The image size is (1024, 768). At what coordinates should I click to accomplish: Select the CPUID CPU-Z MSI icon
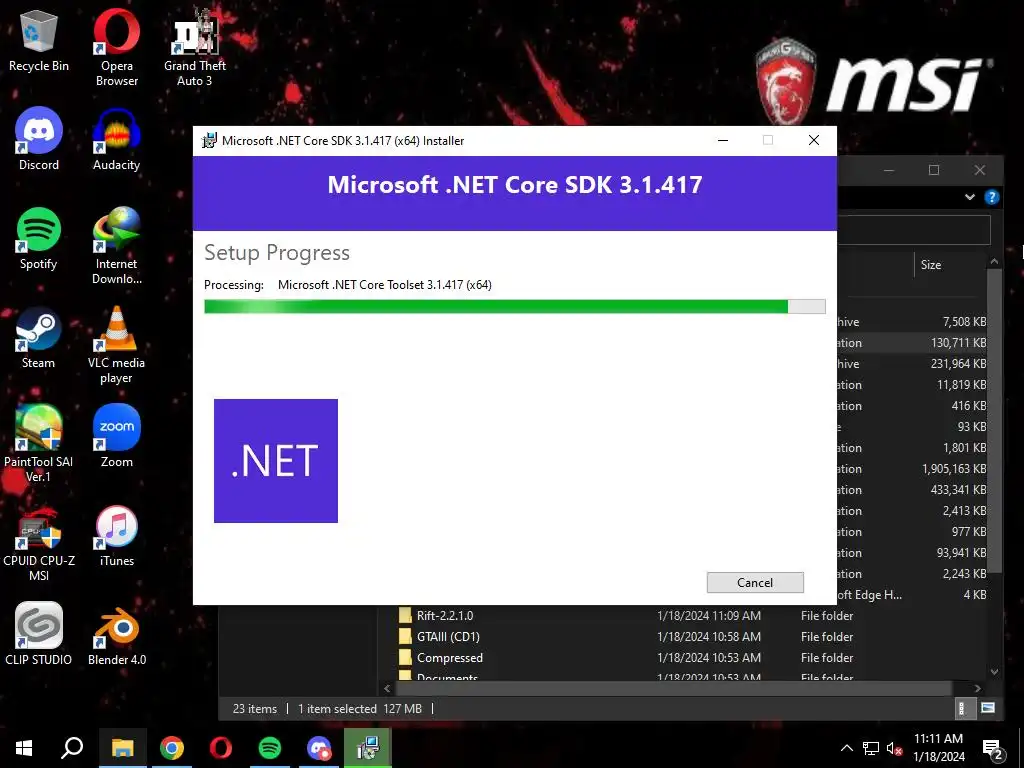tap(39, 543)
